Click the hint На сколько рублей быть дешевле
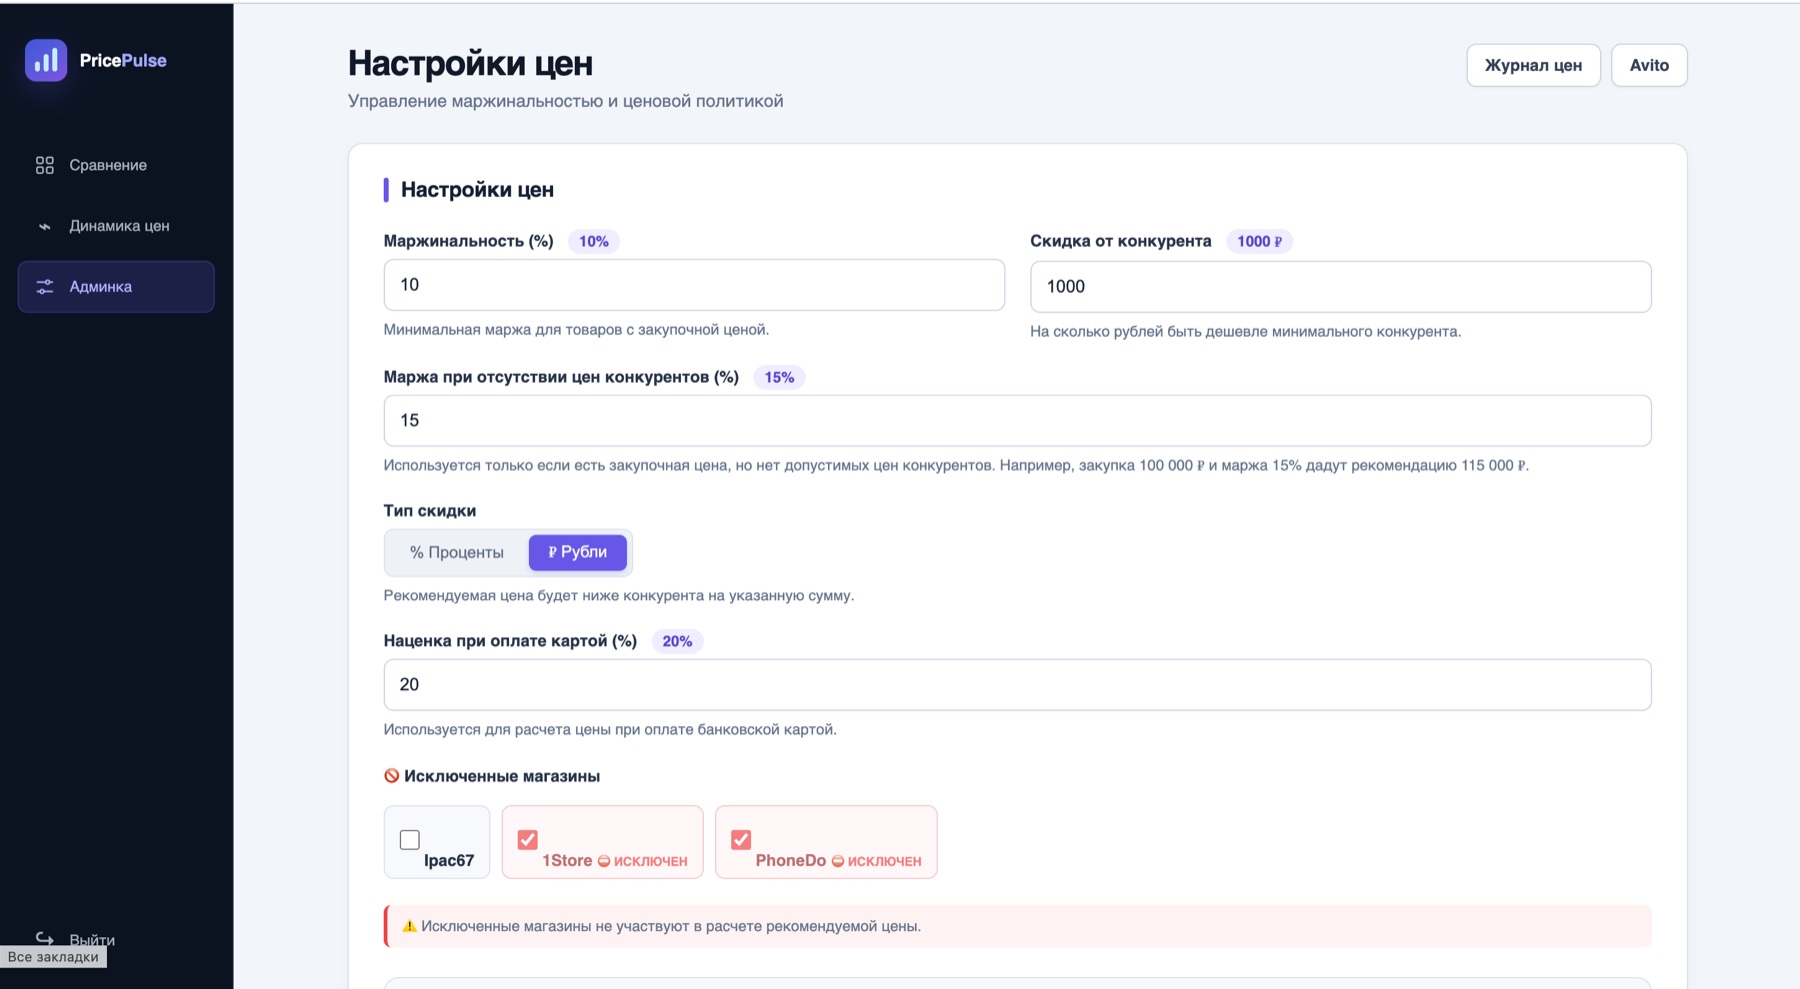The height and width of the screenshot is (989, 1800). click(x=1246, y=332)
